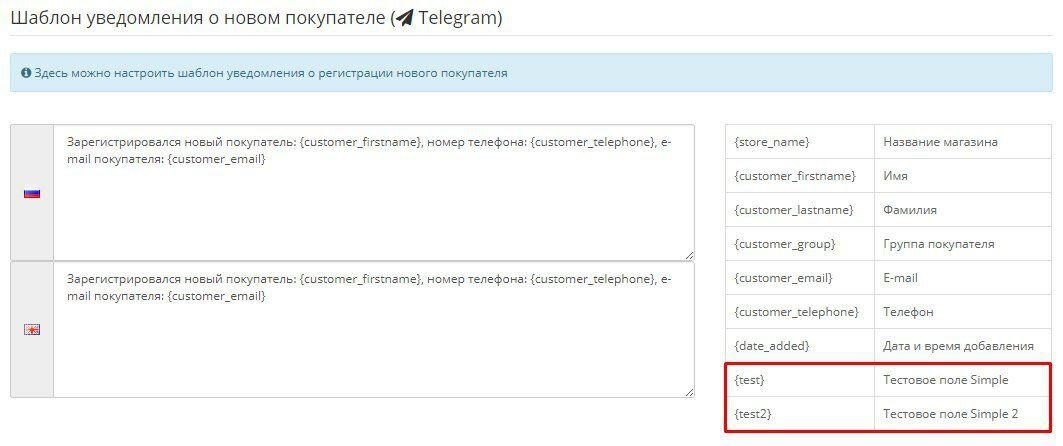Grab resize handle of the upper template textarea
Image resolution: width=1063 pixels, height=446 pixels.
688,255
